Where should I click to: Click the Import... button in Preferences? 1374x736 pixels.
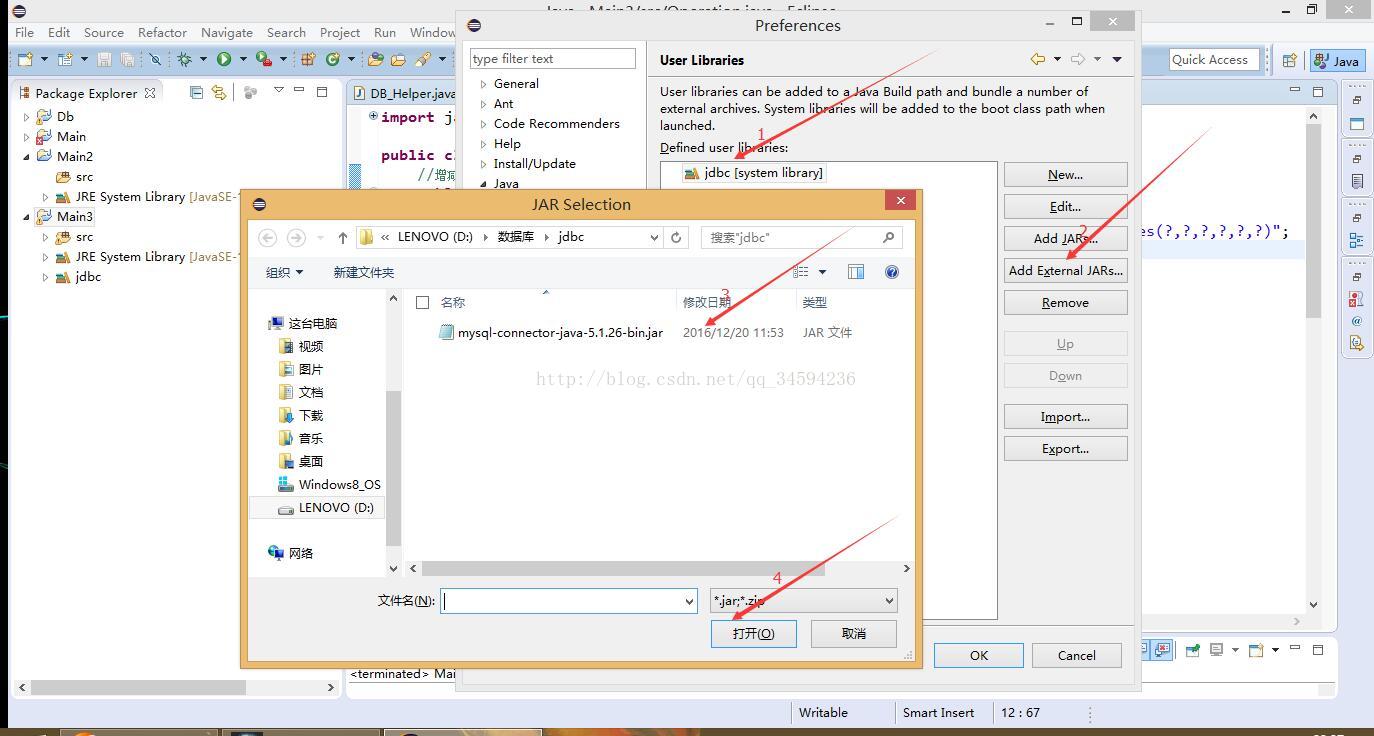coord(1065,416)
